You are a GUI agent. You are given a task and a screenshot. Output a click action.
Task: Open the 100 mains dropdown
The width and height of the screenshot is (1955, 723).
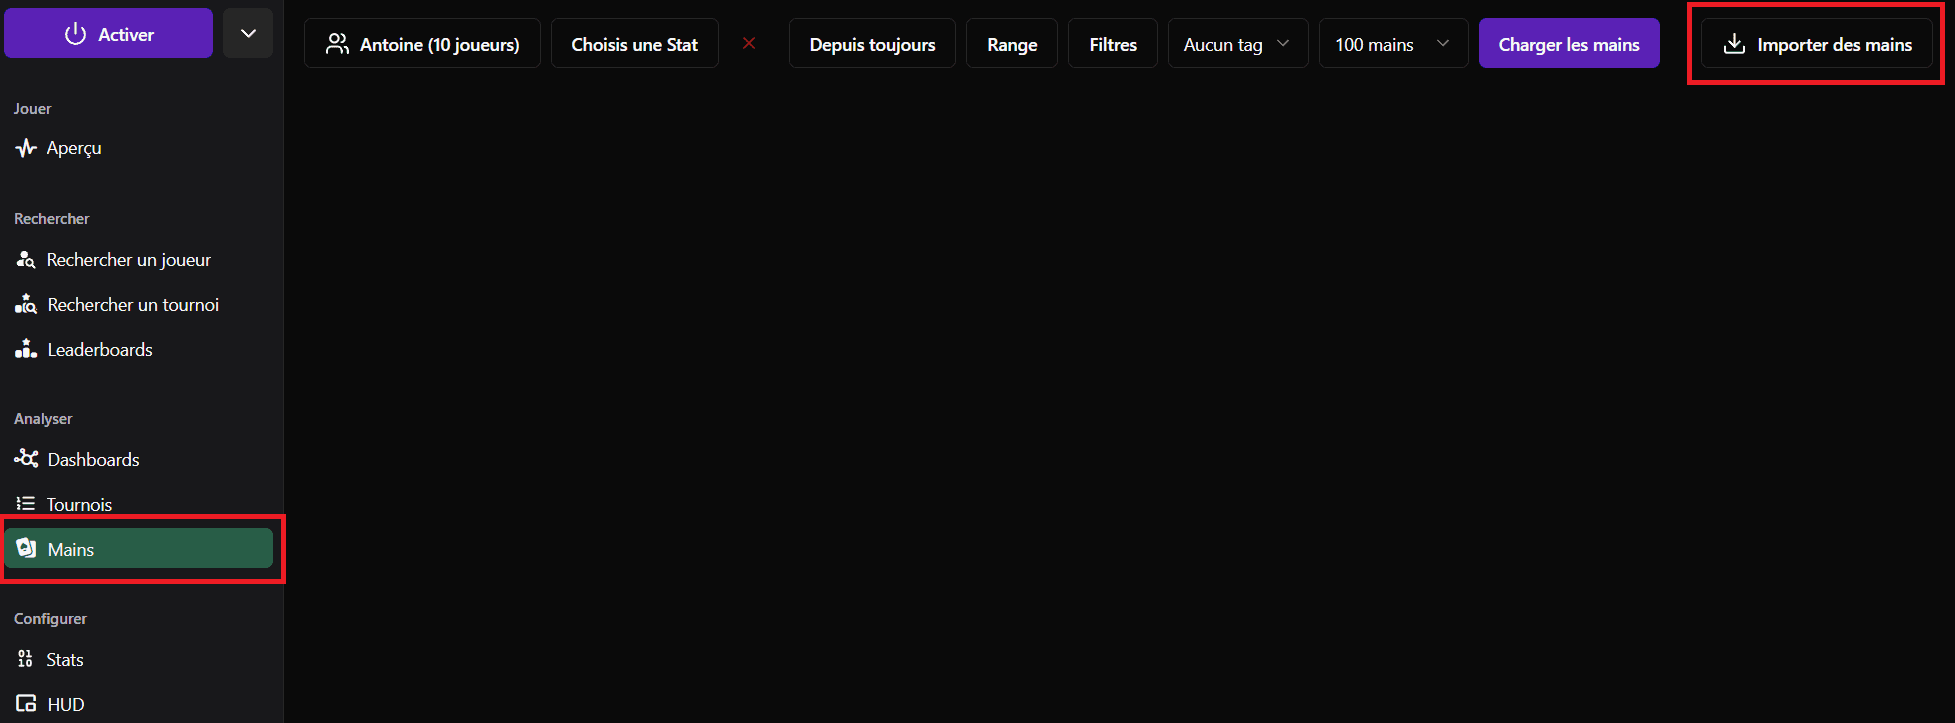[1392, 44]
